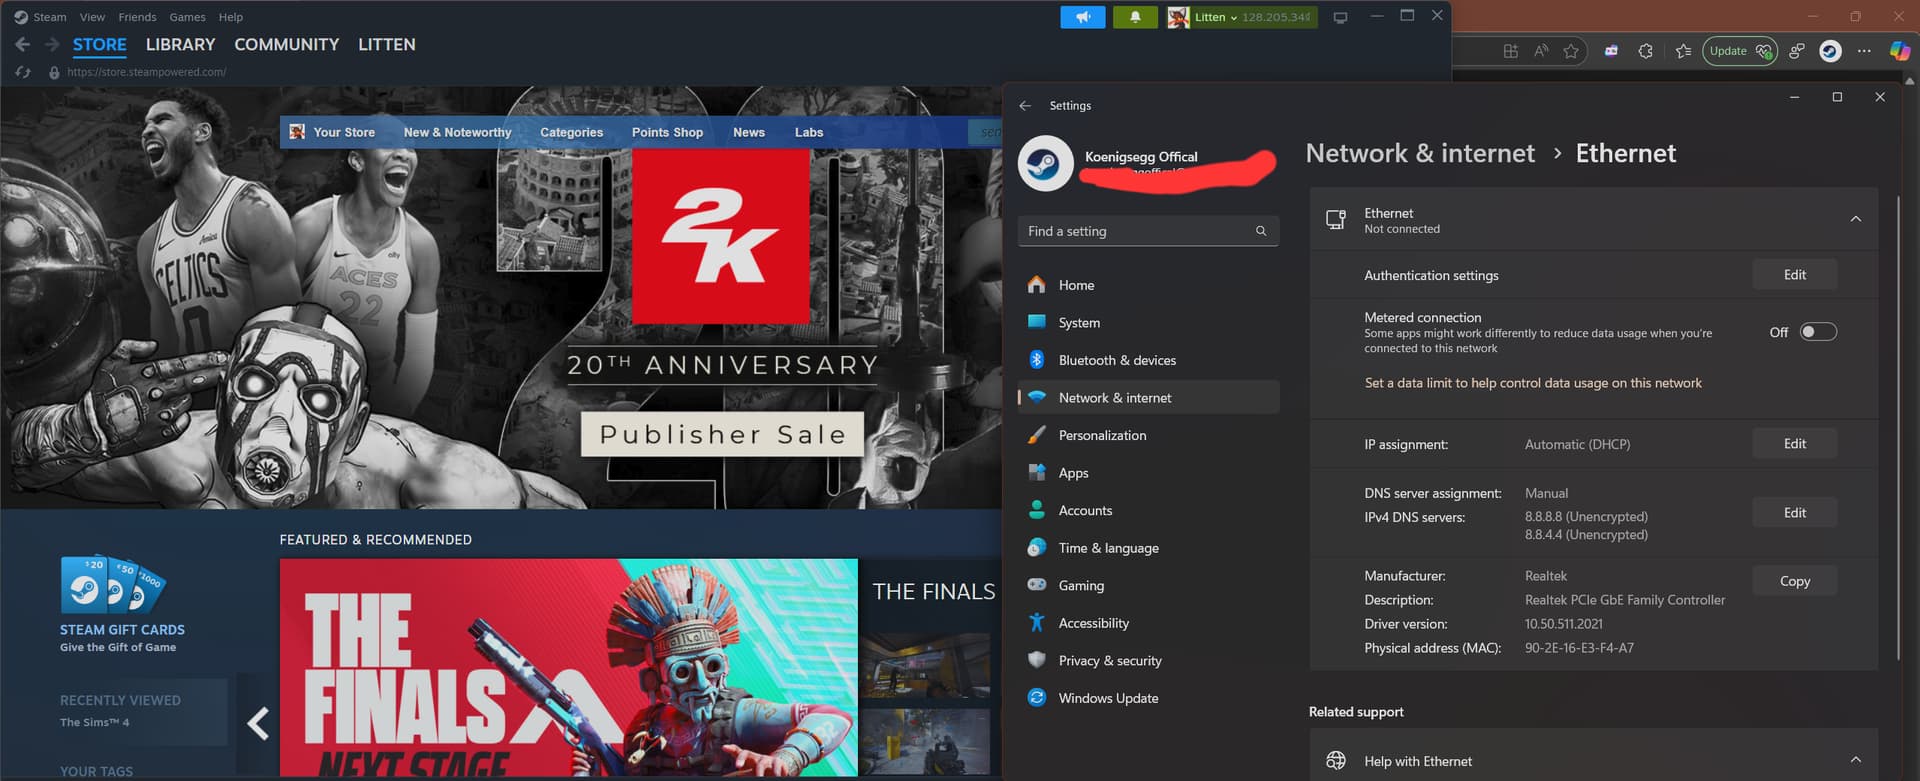This screenshot has height=781, width=1920.
Task: Select Windows Update in Settings sidebar
Action: pyautogui.click(x=1108, y=698)
